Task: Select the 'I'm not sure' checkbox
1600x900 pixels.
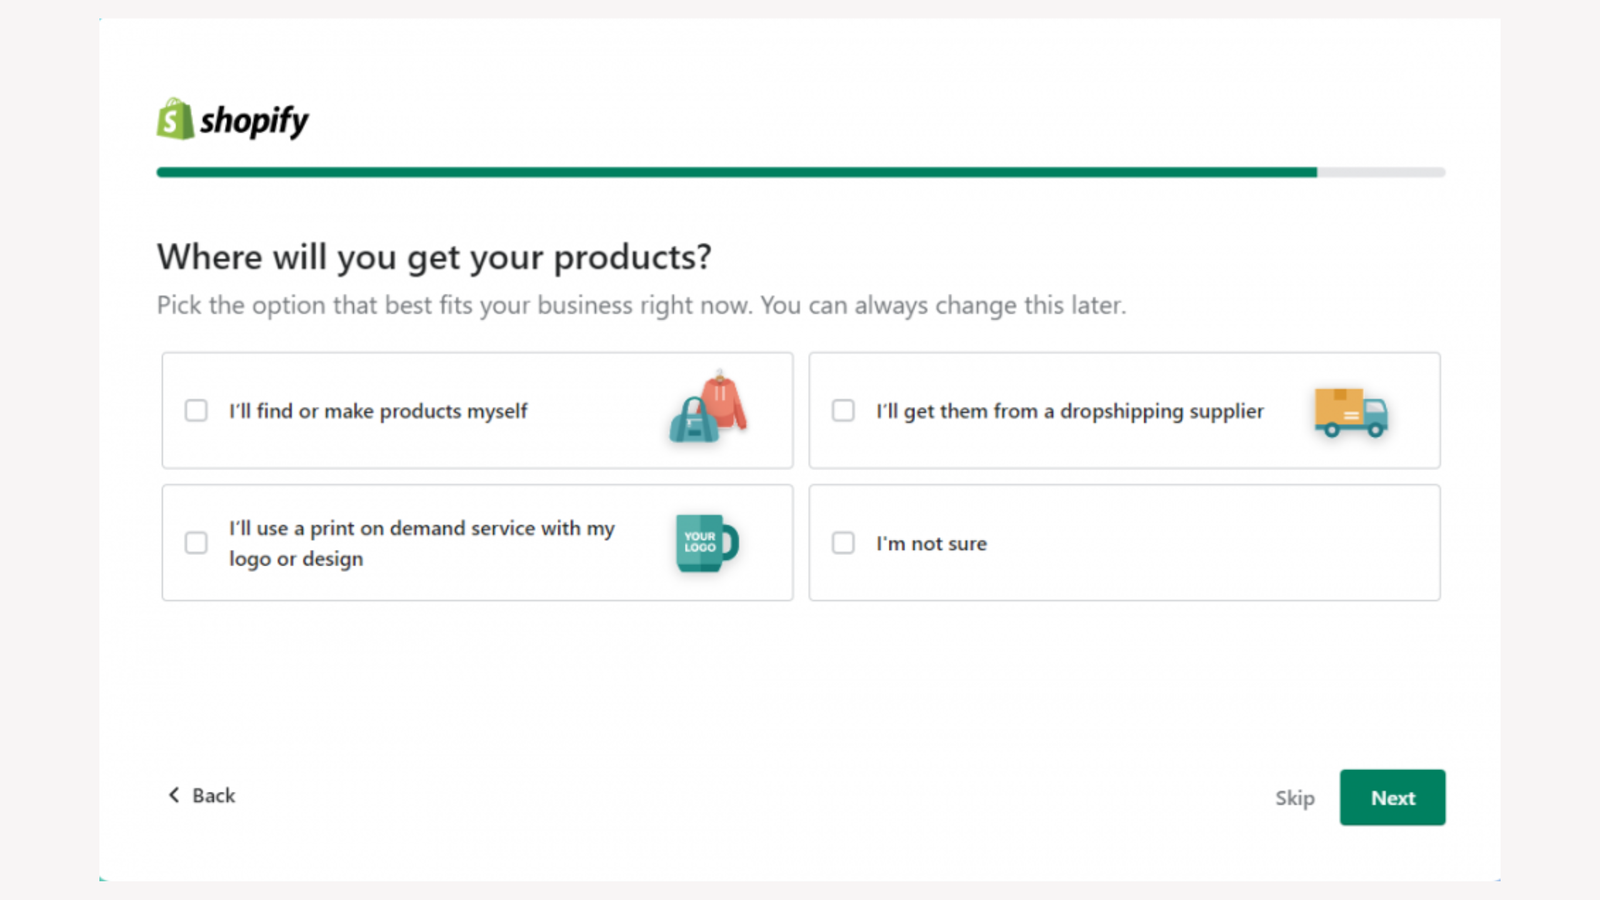Action: tap(843, 543)
